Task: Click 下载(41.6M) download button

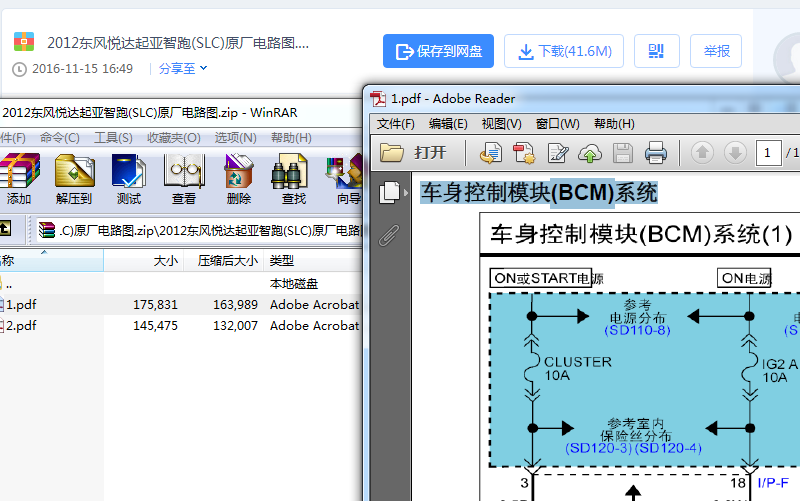Action: [x=564, y=51]
